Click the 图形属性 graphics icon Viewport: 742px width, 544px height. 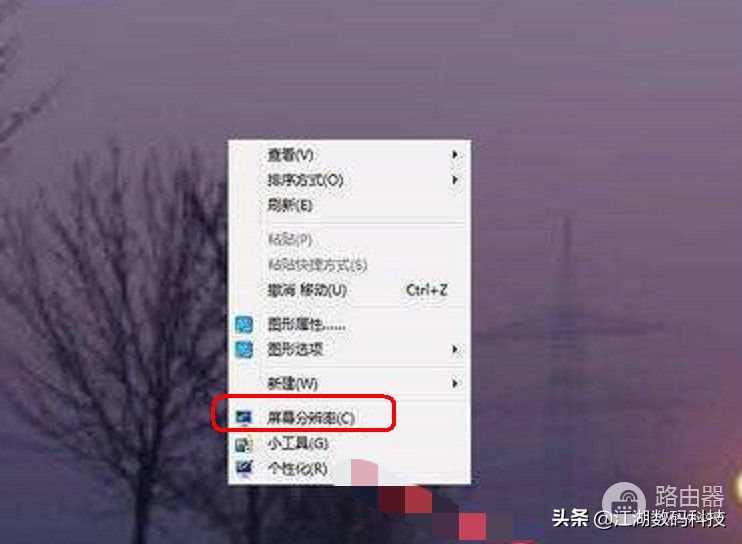pos(244,325)
